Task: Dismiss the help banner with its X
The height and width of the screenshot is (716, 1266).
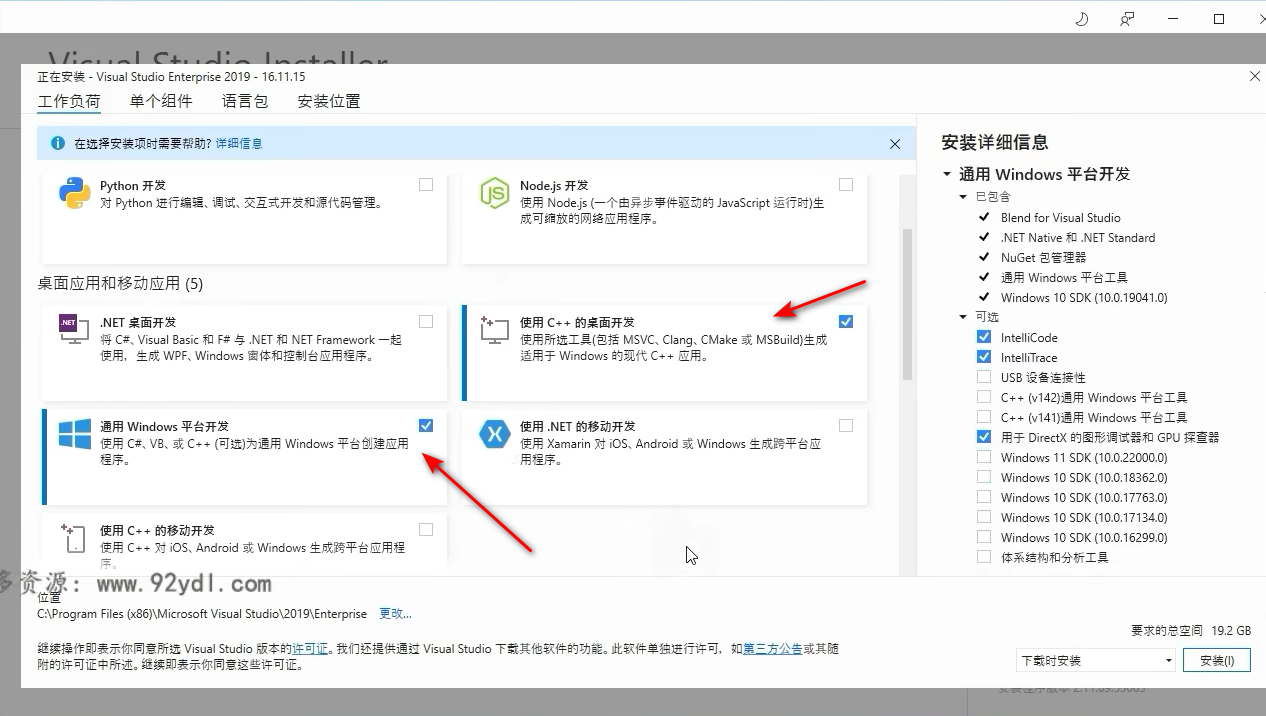Action: [895, 144]
